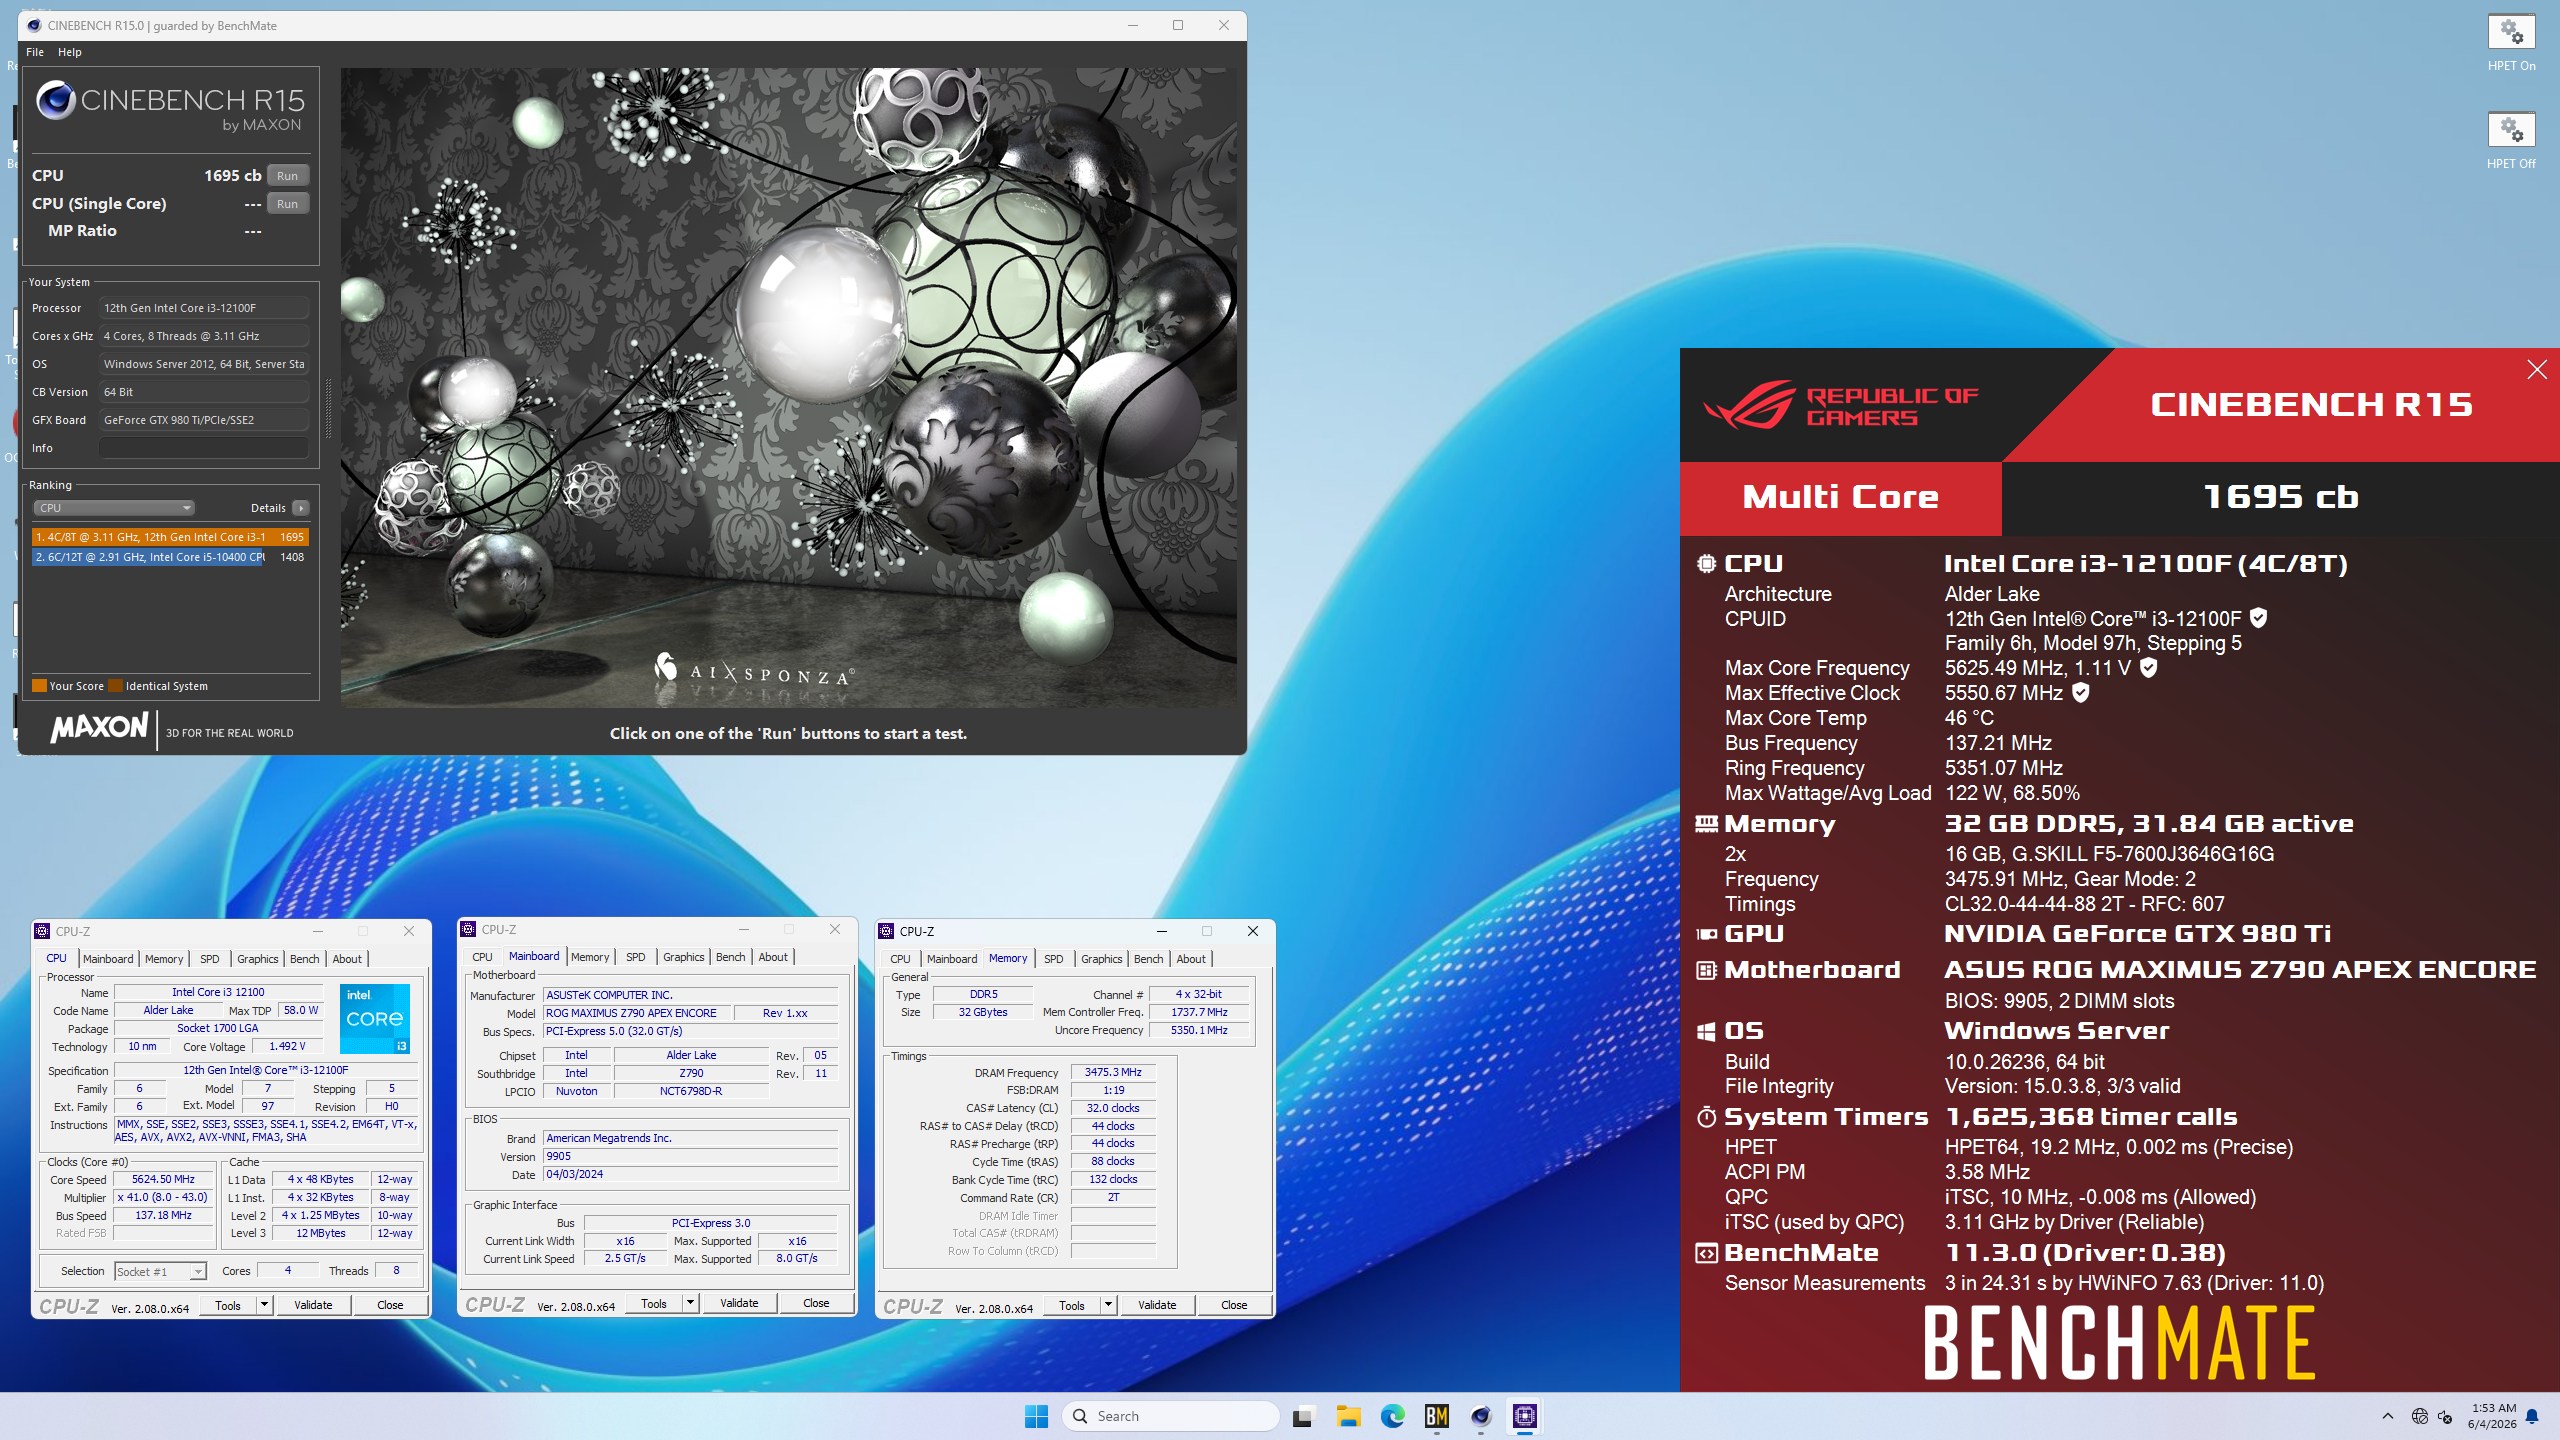Open Tools dropdown arrow, Mainboard CPU-Z window

[691, 1304]
